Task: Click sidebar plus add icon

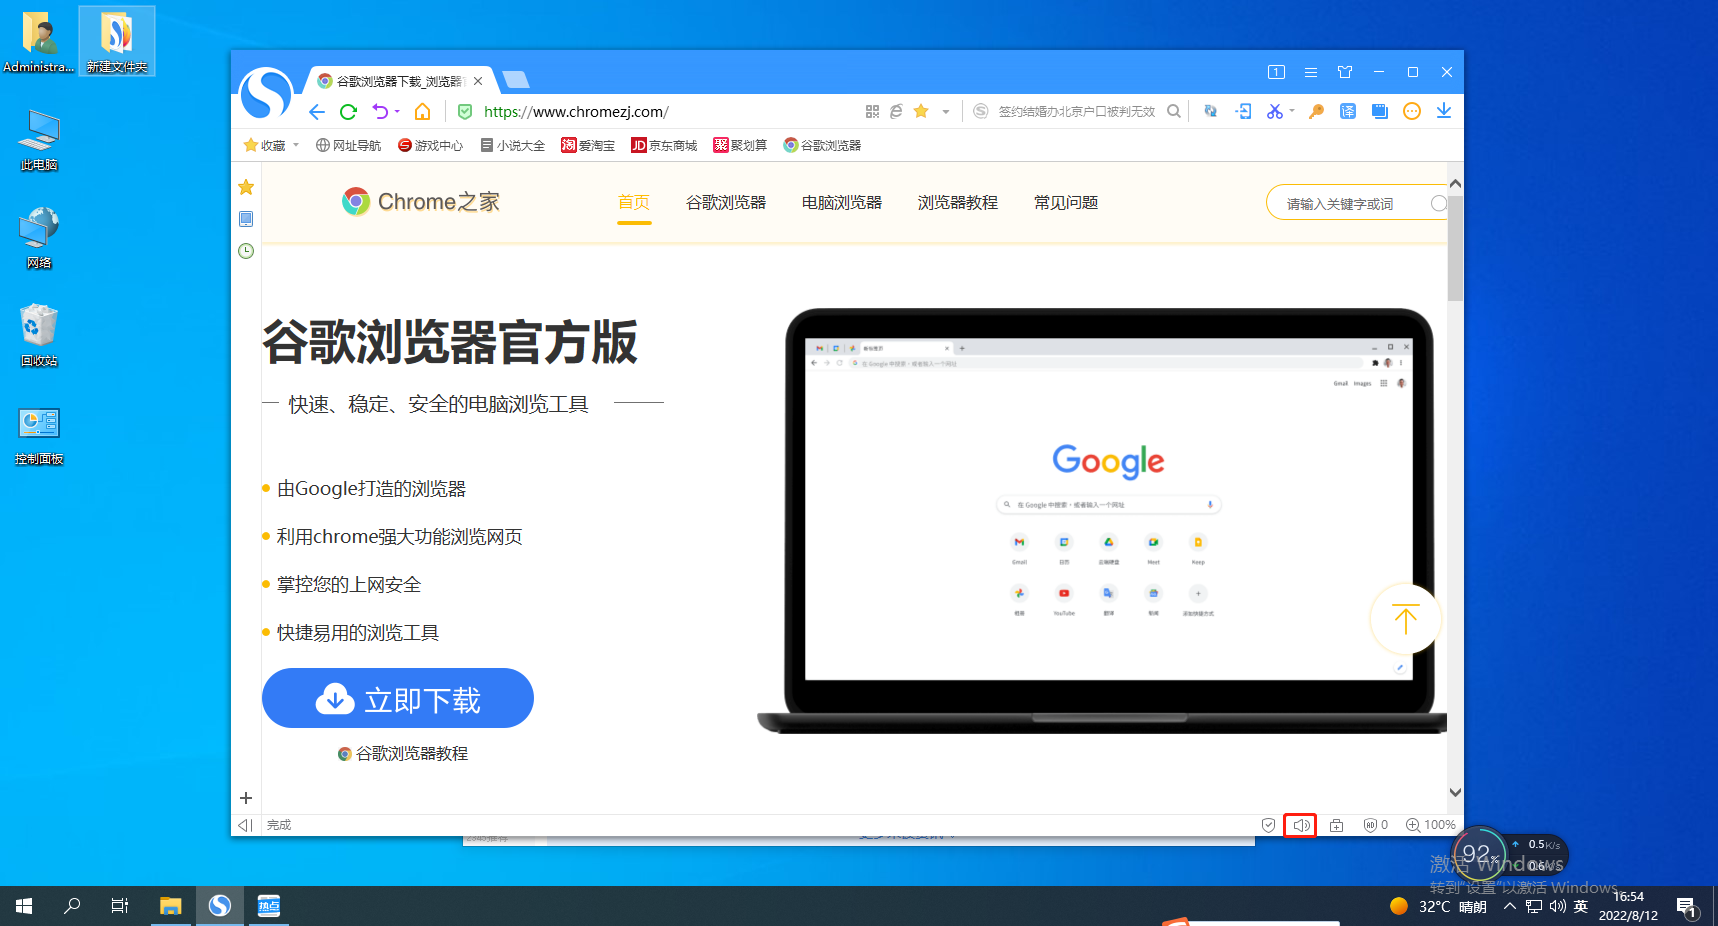Action: (246, 798)
